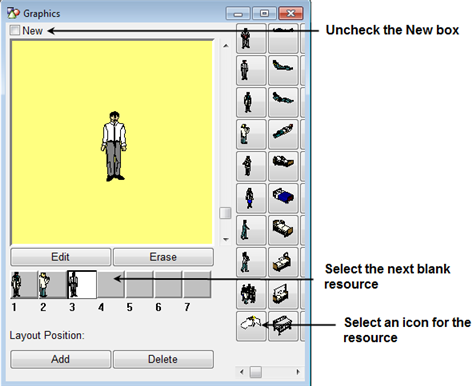Uncheck the New checkbox
Viewport: 476px width, 386px height.
point(15,30)
